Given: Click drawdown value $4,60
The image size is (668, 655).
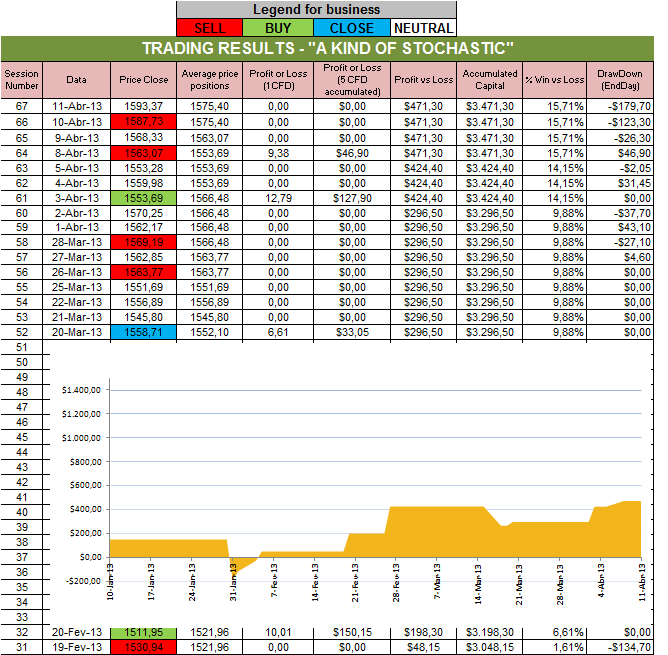Looking at the screenshot, I should coord(620,257).
